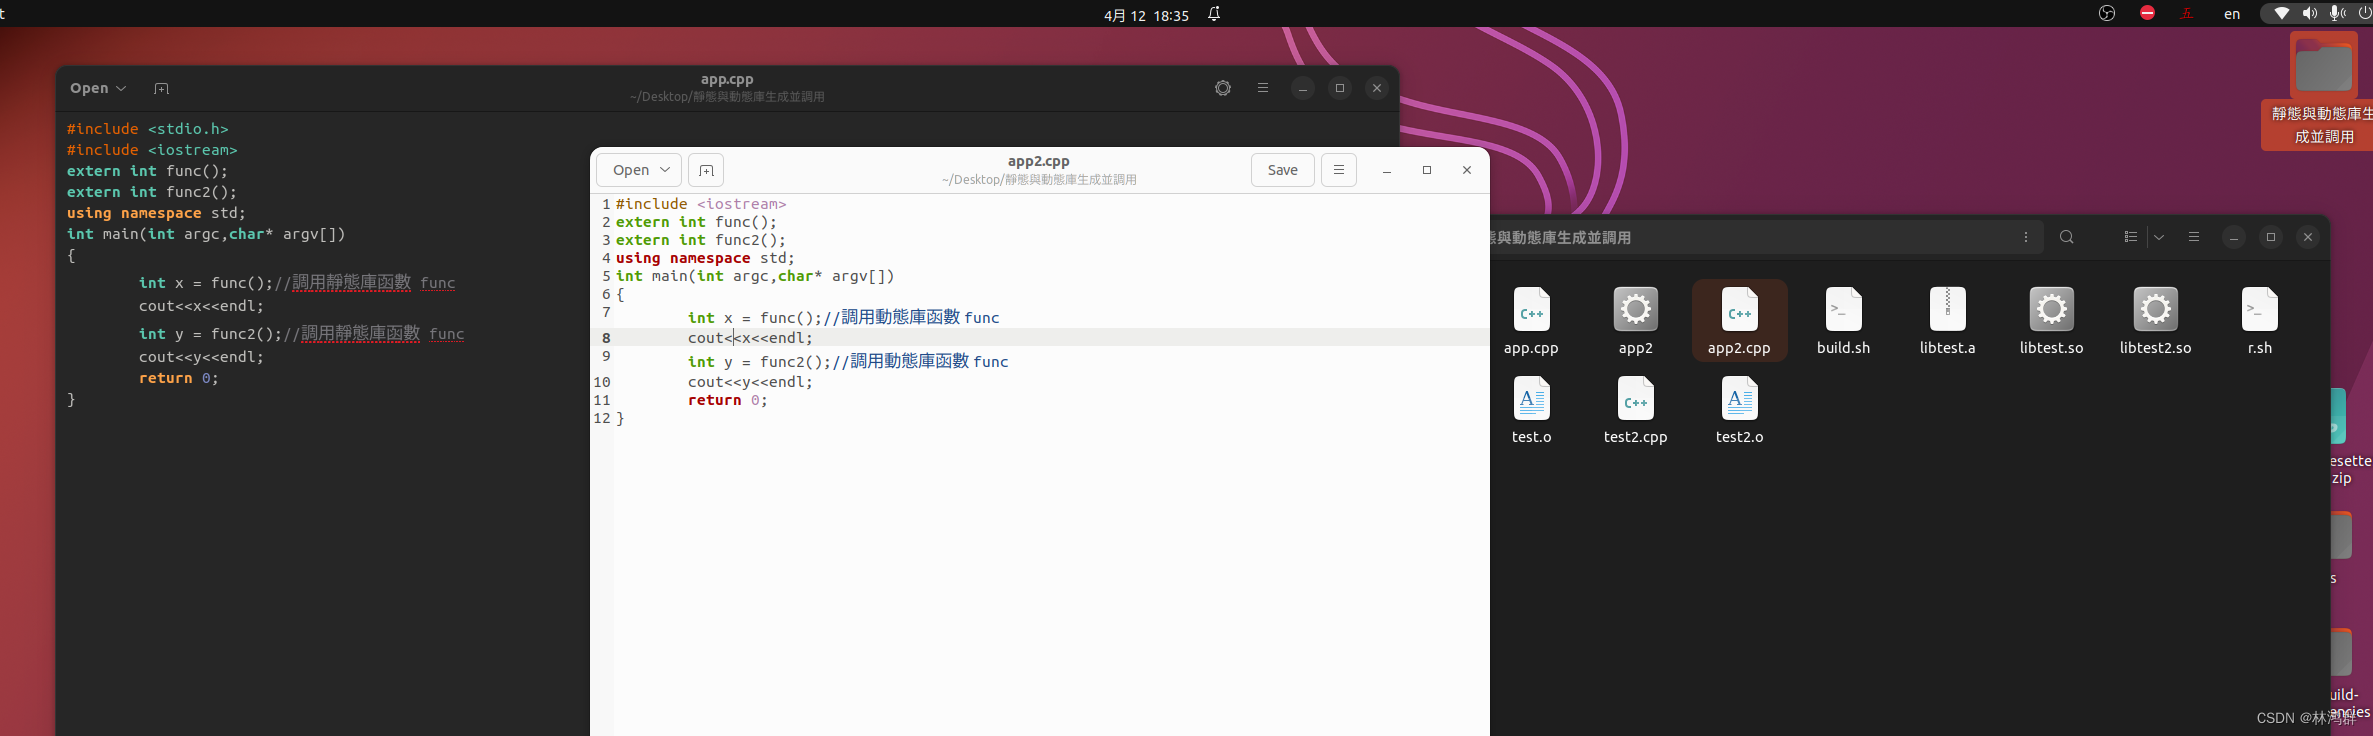
Task: Place cursor on line 1 #include <iostream> in app2.cpp
Action: point(701,204)
